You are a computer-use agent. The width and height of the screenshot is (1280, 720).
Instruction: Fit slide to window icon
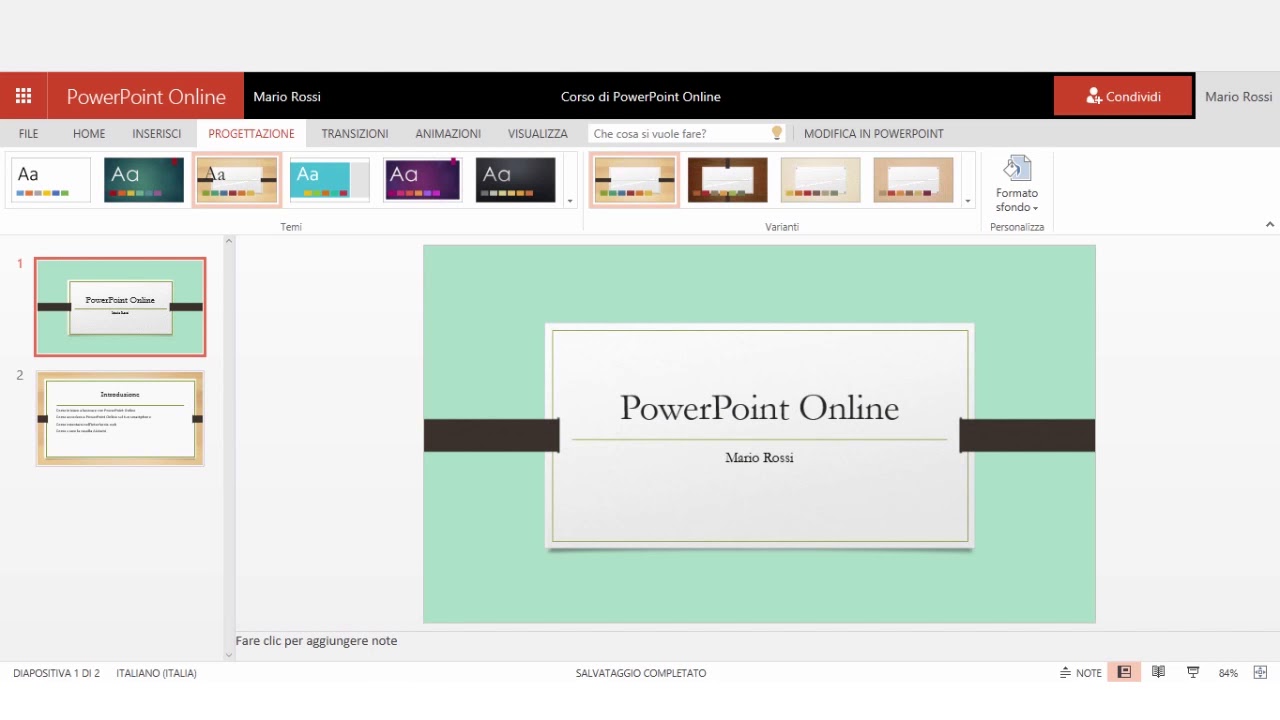(1260, 673)
